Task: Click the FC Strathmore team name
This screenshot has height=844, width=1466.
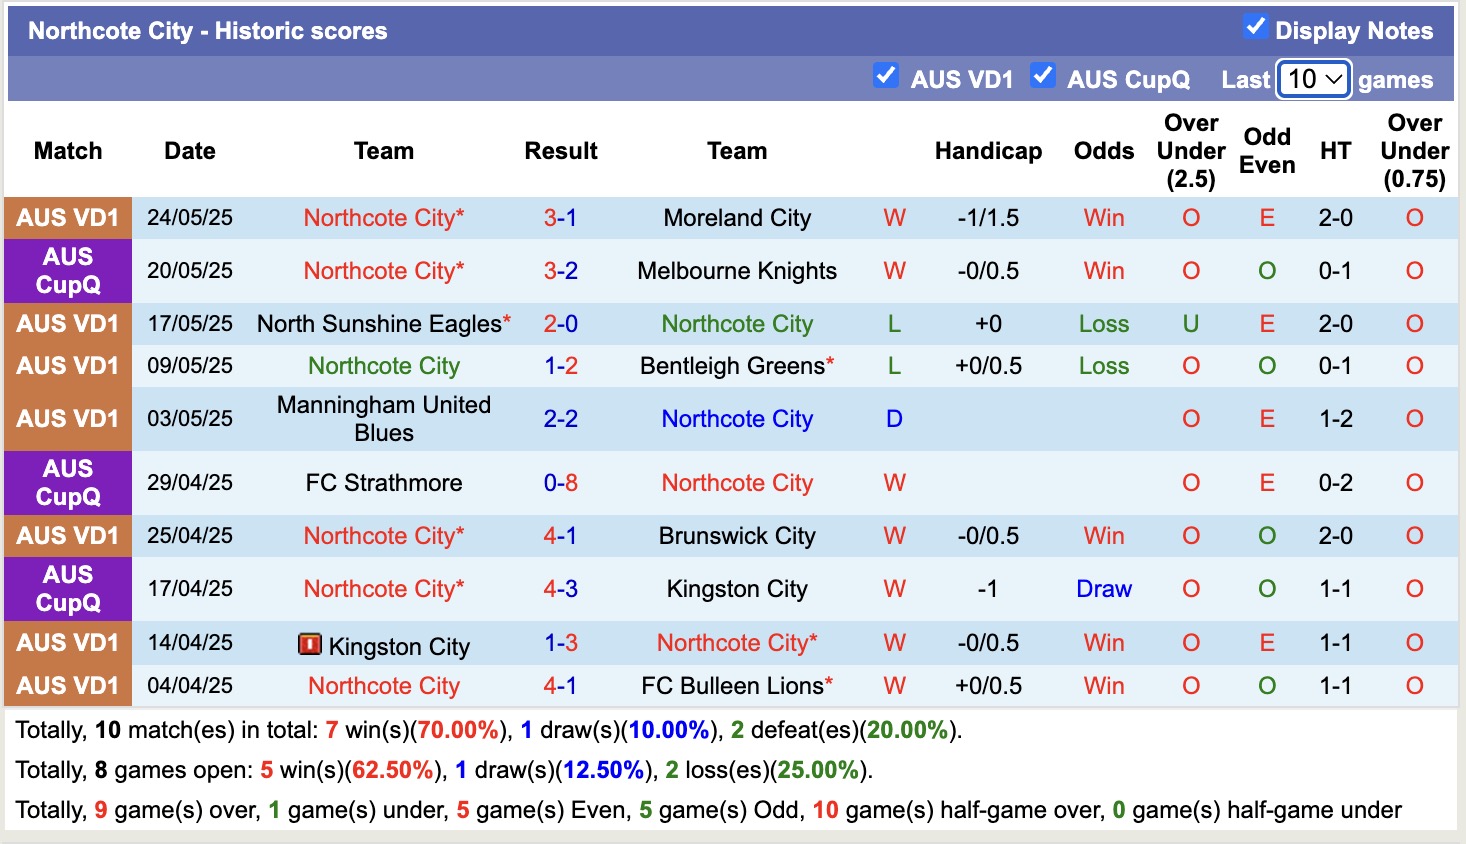Action: coord(384,483)
